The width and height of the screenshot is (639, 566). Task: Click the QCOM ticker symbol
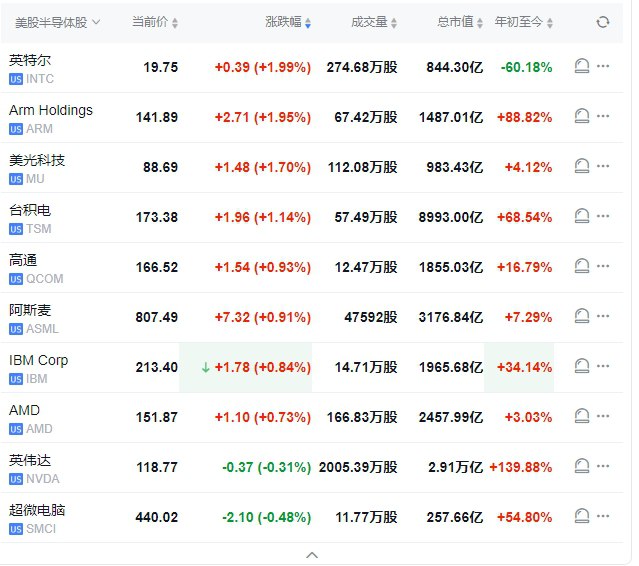pyautogui.click(x=45, y=279)
